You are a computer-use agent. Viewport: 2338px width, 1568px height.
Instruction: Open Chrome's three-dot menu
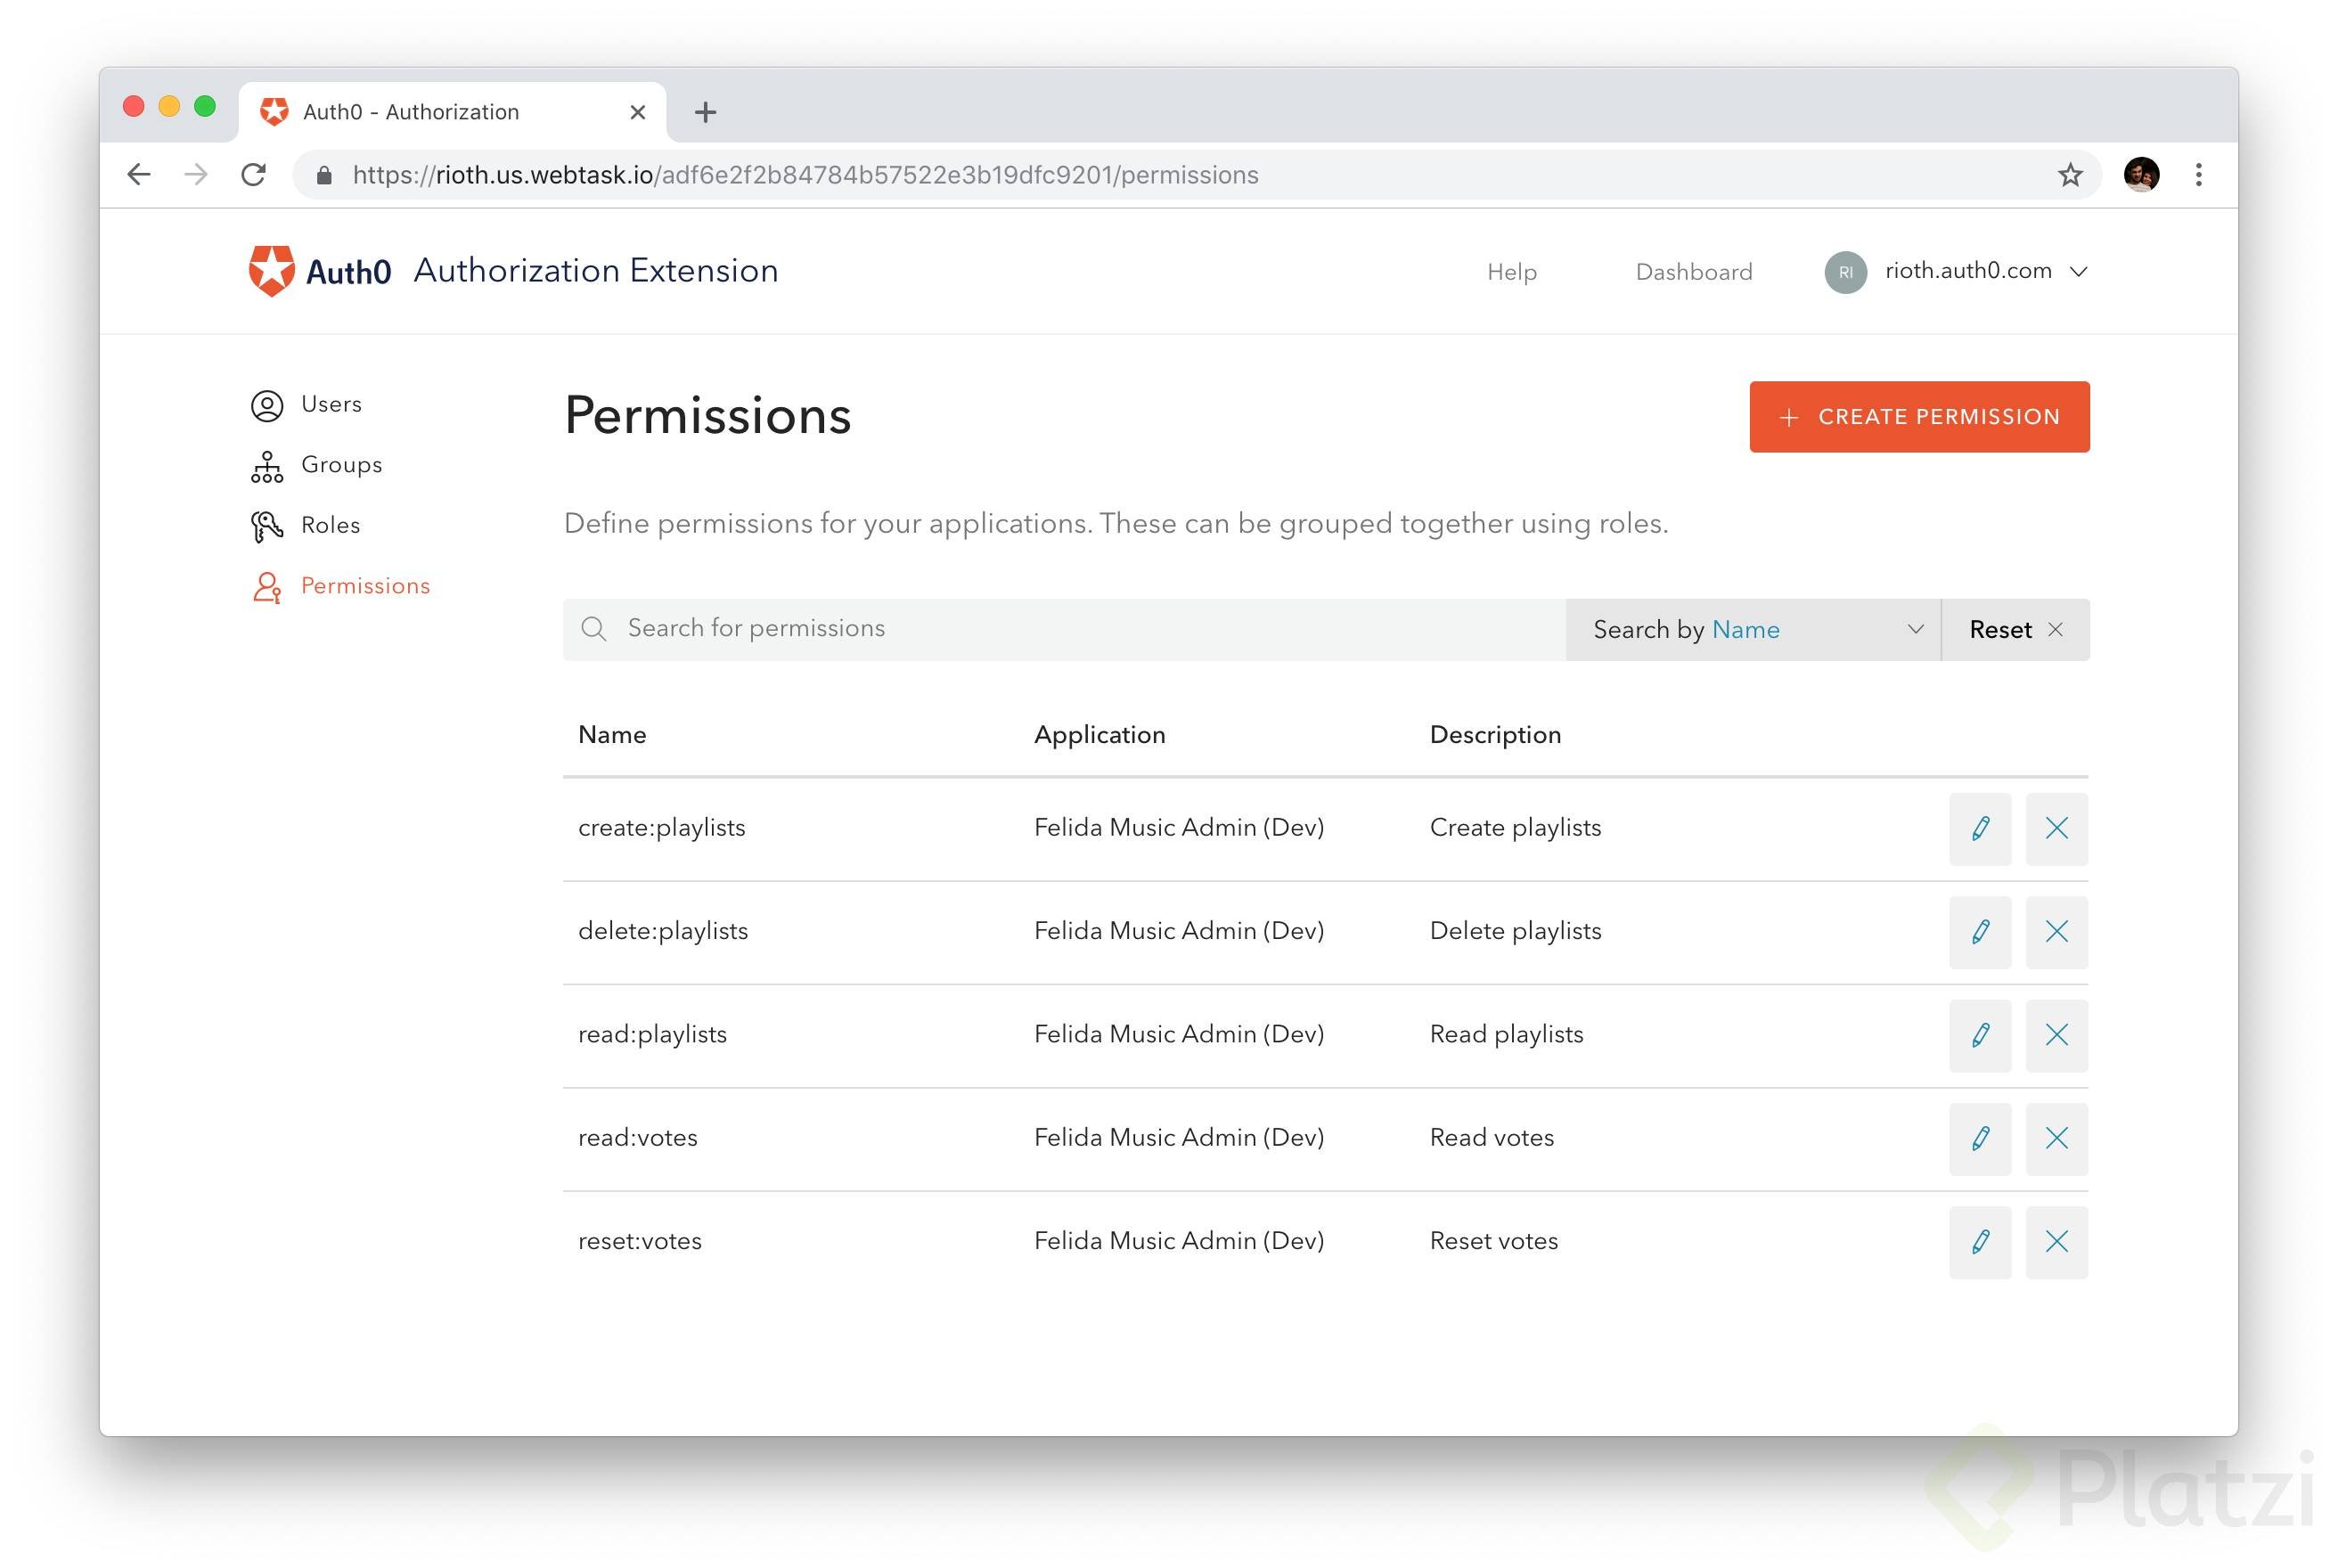pos(2198,175)
